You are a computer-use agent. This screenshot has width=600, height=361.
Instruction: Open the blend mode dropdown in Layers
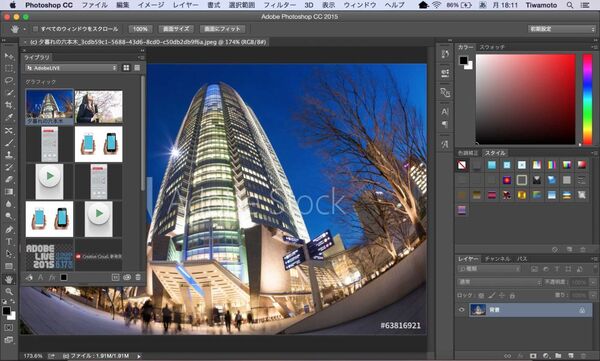(x=500, y=282)
